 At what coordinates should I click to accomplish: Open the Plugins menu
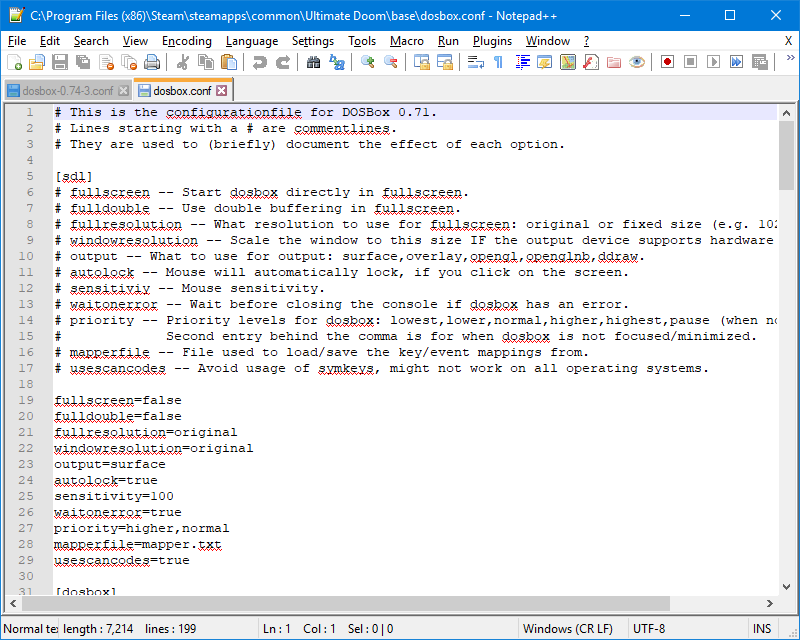[x=492, y=41]
